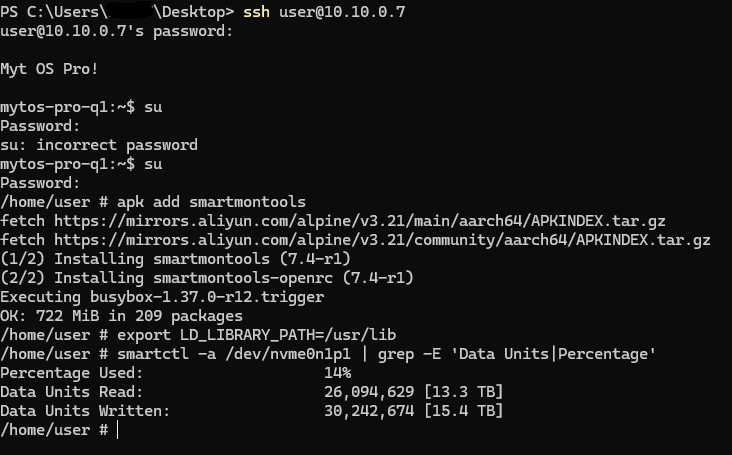Click the 14% value

click(337, 372)
